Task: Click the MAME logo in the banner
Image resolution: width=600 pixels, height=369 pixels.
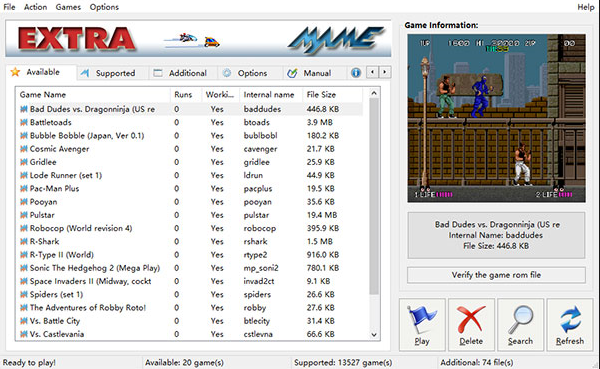Action: coord(335,40)
